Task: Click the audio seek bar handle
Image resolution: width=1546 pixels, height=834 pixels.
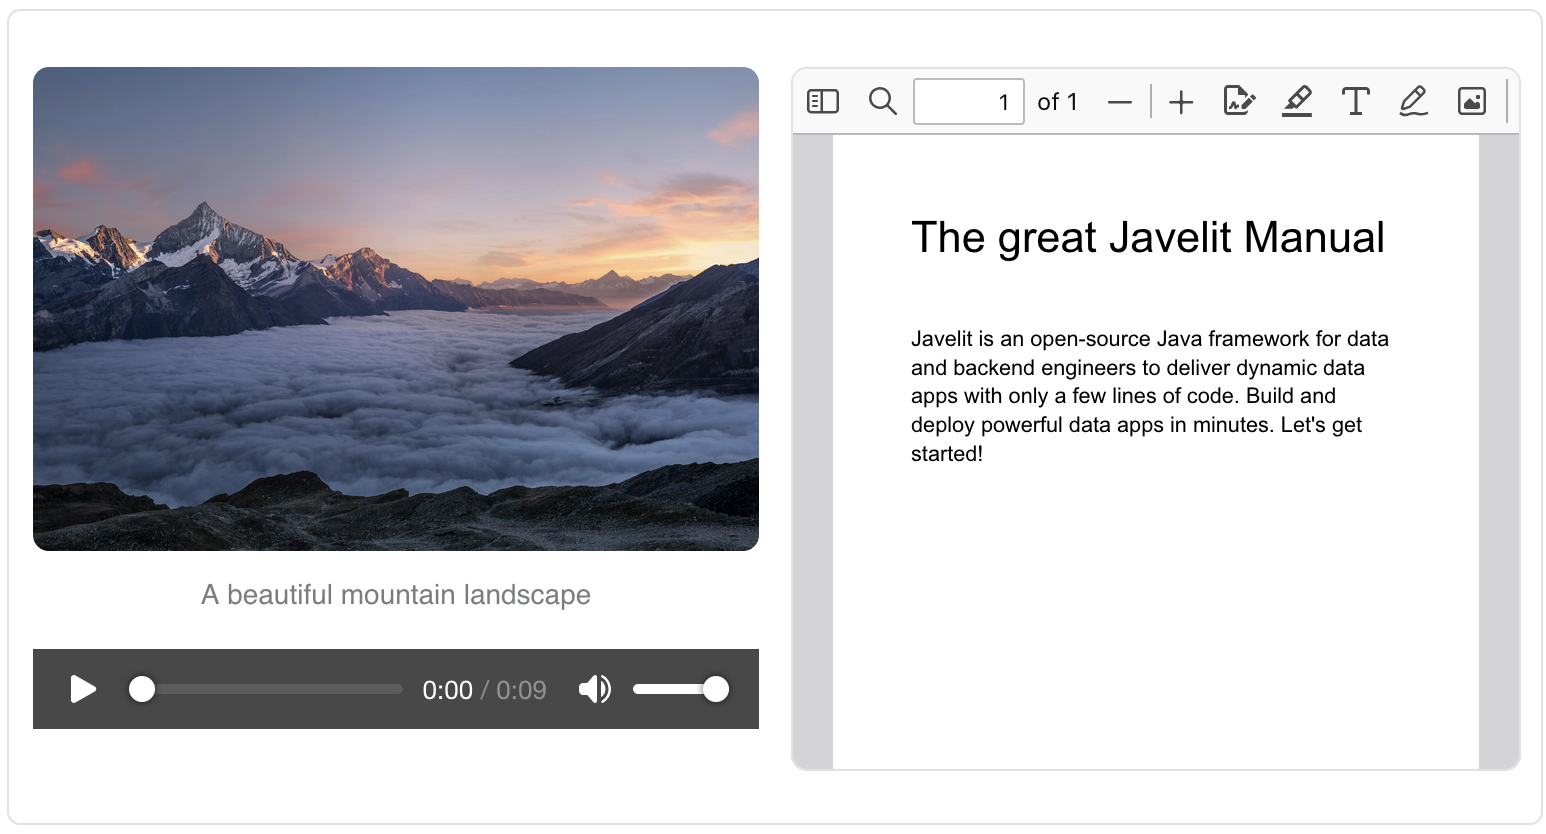Action: tap(142, 689)
